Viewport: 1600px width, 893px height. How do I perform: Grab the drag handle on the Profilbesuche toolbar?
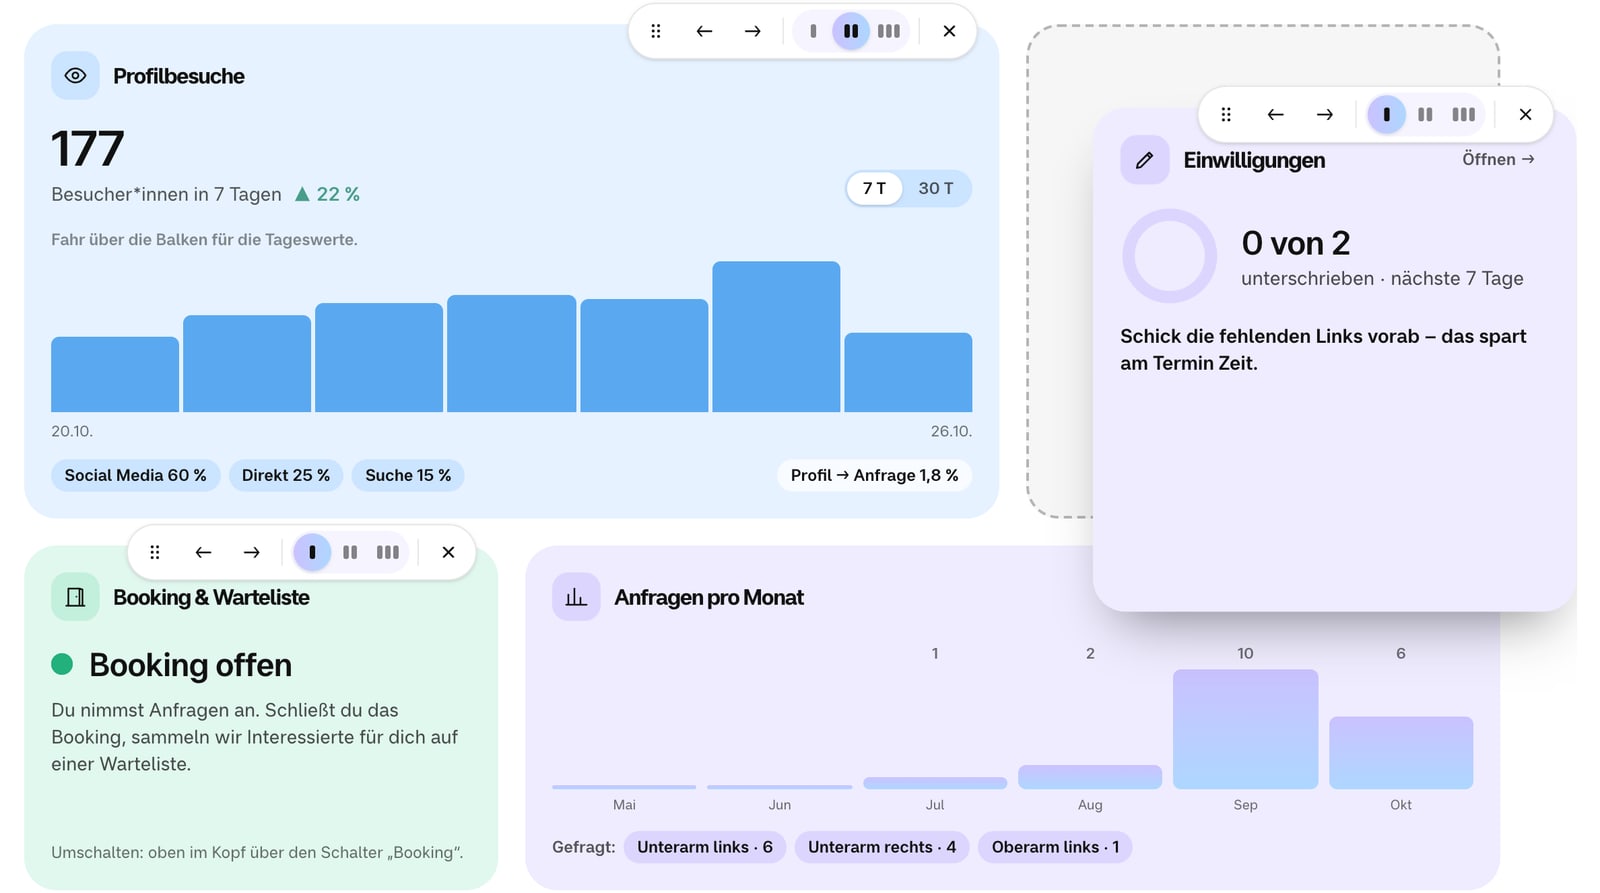click(x=656, y=31)
